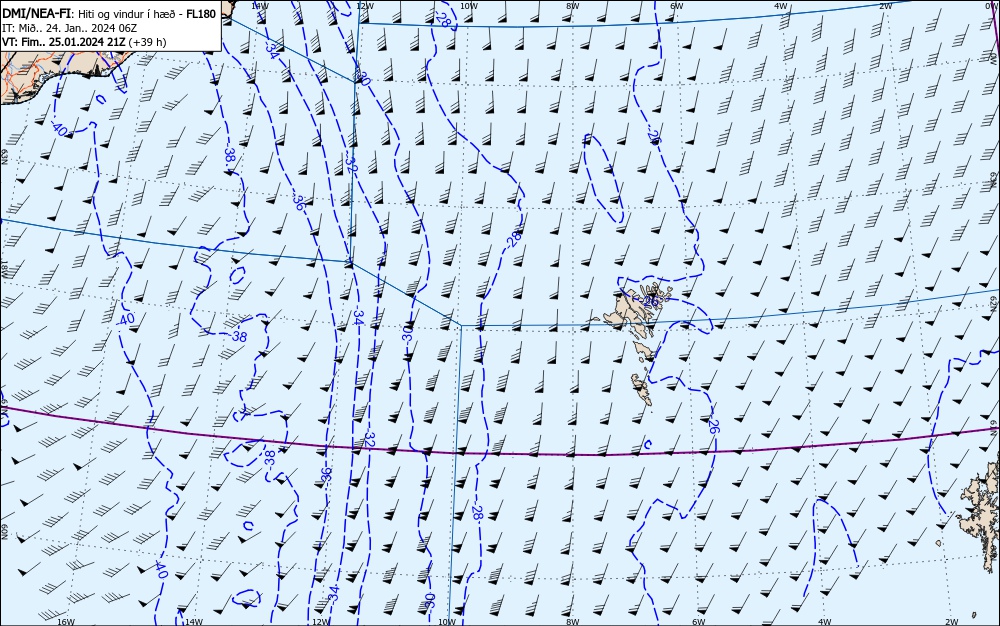
Task: Click the "(+39 h)" forecast offset text
Action: [x=147, y=42]
